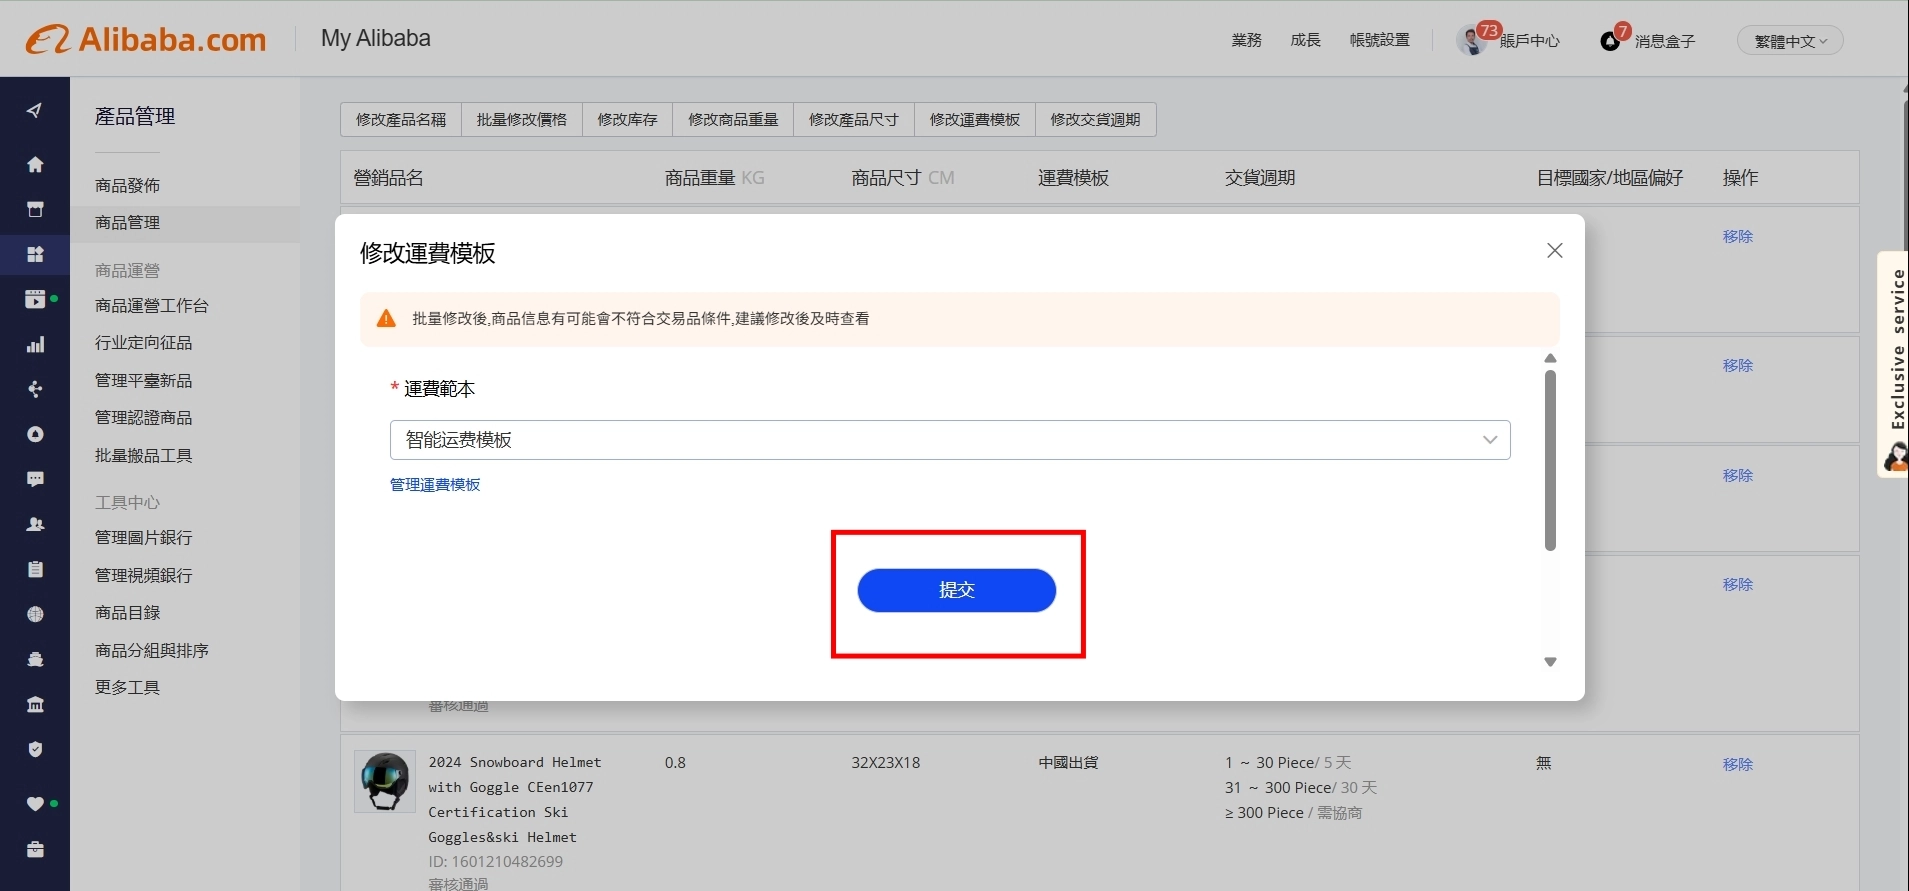Click the round alert badge icon in sidebar
1909x891 pixels.
tap(35, 434)
